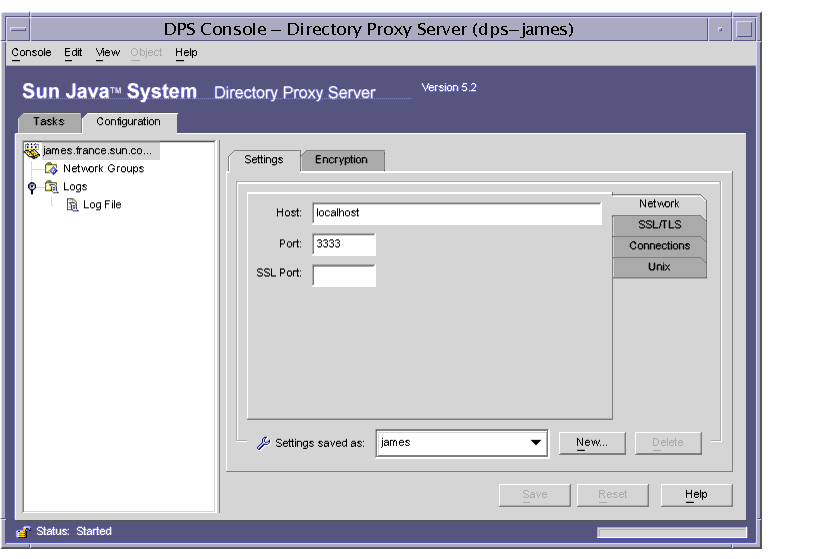Viewport: 822px width, 559px height.
Task: Click the empty SSL Port field
Action: coord(344,275)
